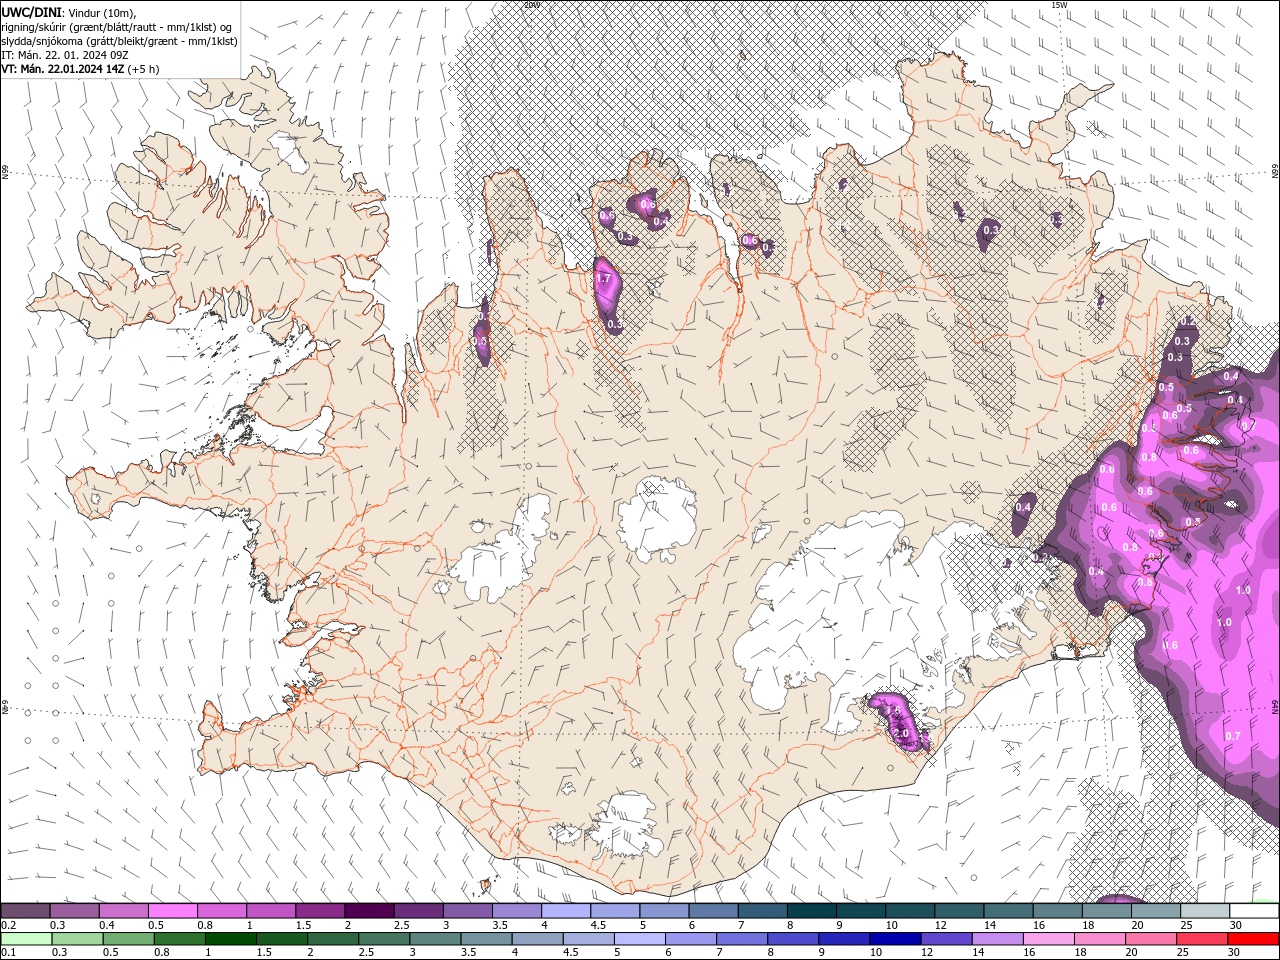Click the purple 12 swatch in lower legend
This screenshot has height=960, width=1280.
945,939
